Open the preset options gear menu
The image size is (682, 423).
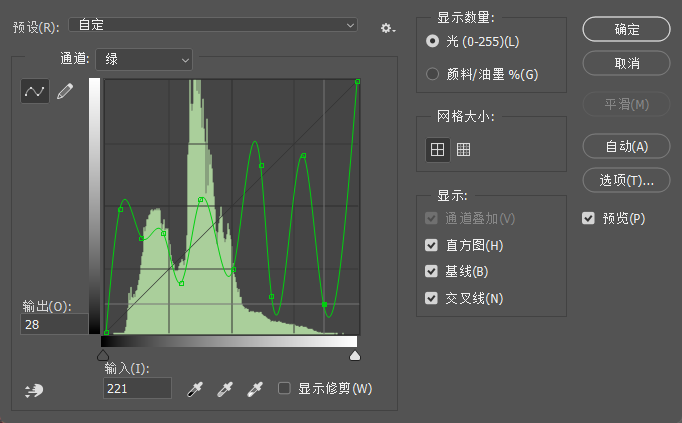[388, 28]
